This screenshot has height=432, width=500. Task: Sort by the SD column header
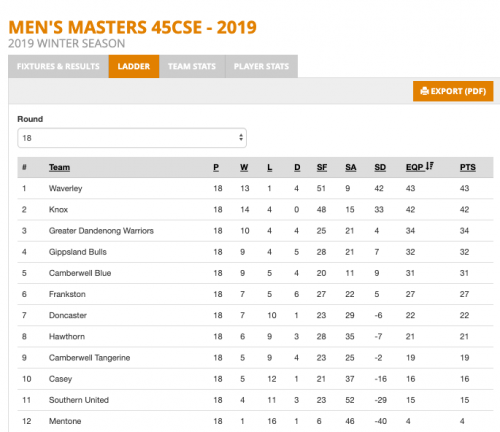click(x=380, y=167)
